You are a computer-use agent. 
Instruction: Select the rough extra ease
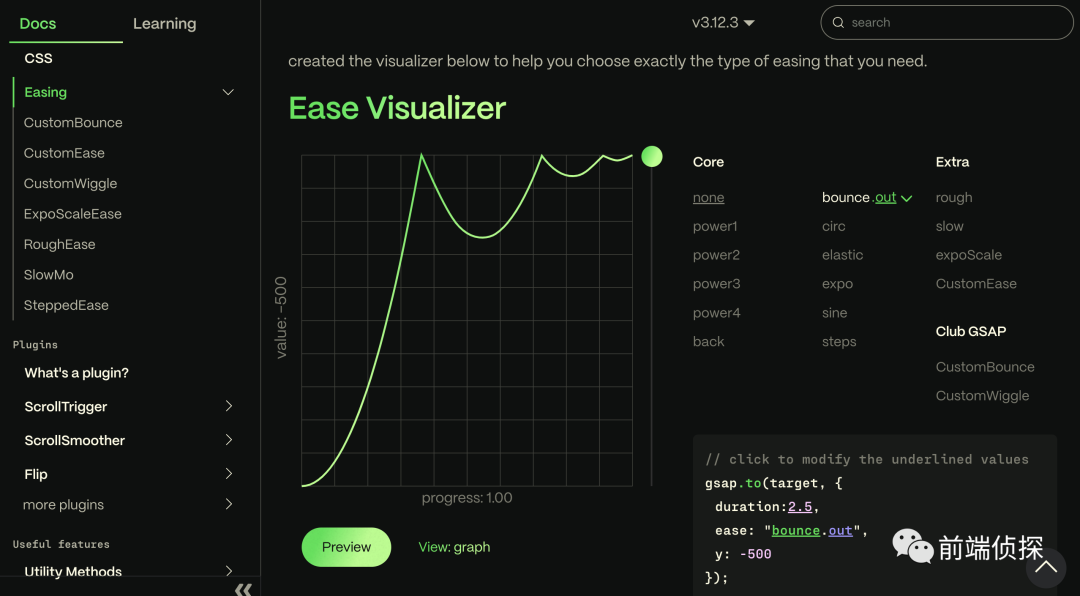[954, 198]
